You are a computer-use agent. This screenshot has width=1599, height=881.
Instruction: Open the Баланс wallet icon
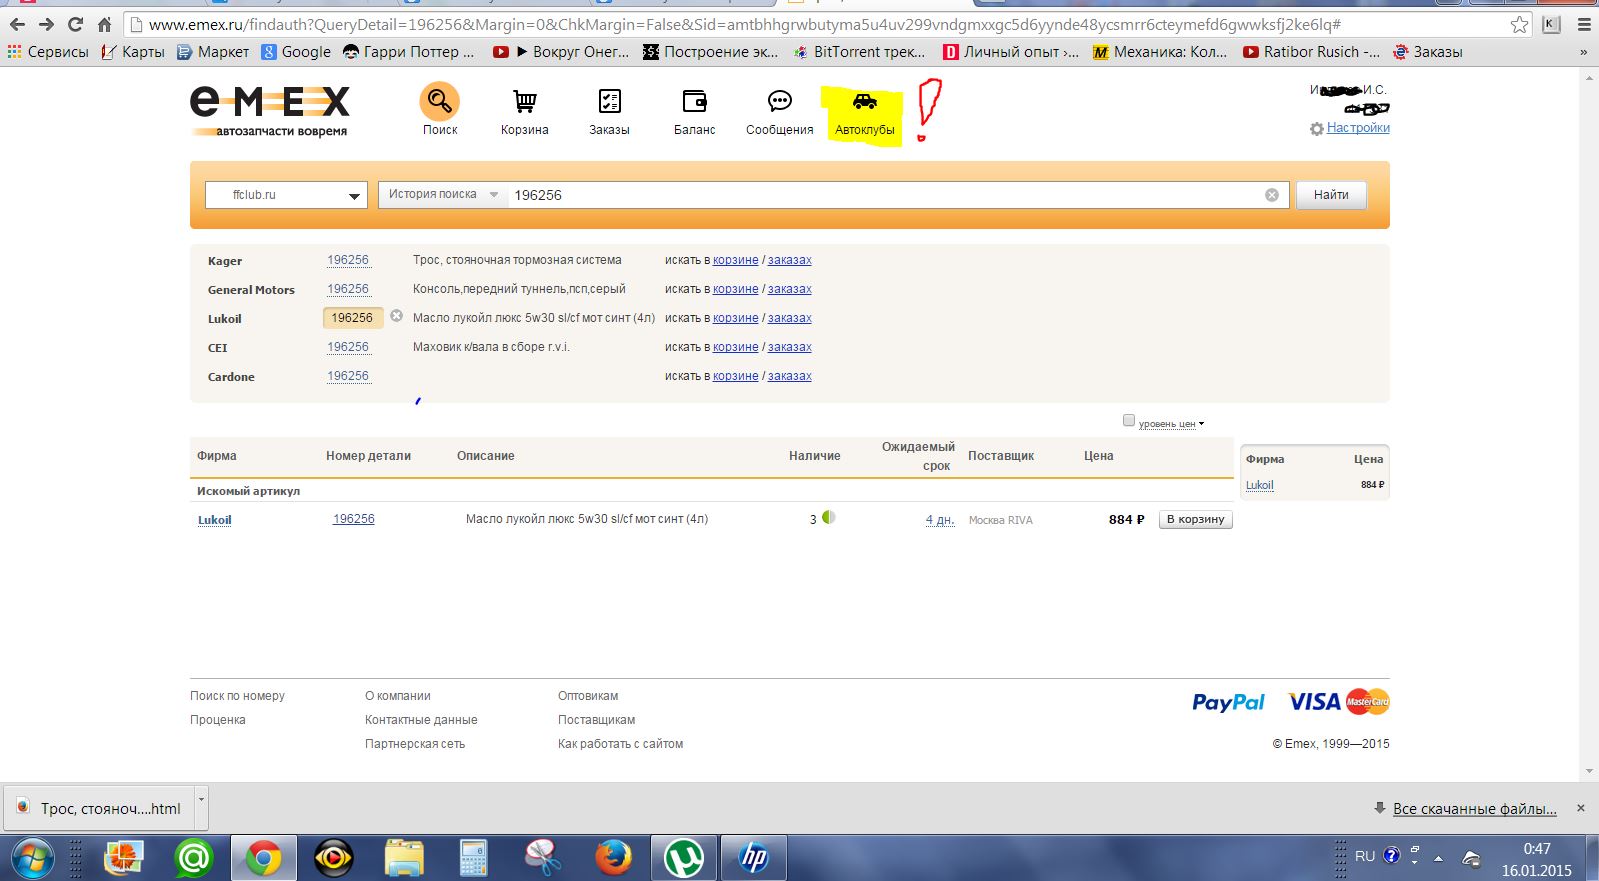[x=694, y=101]
